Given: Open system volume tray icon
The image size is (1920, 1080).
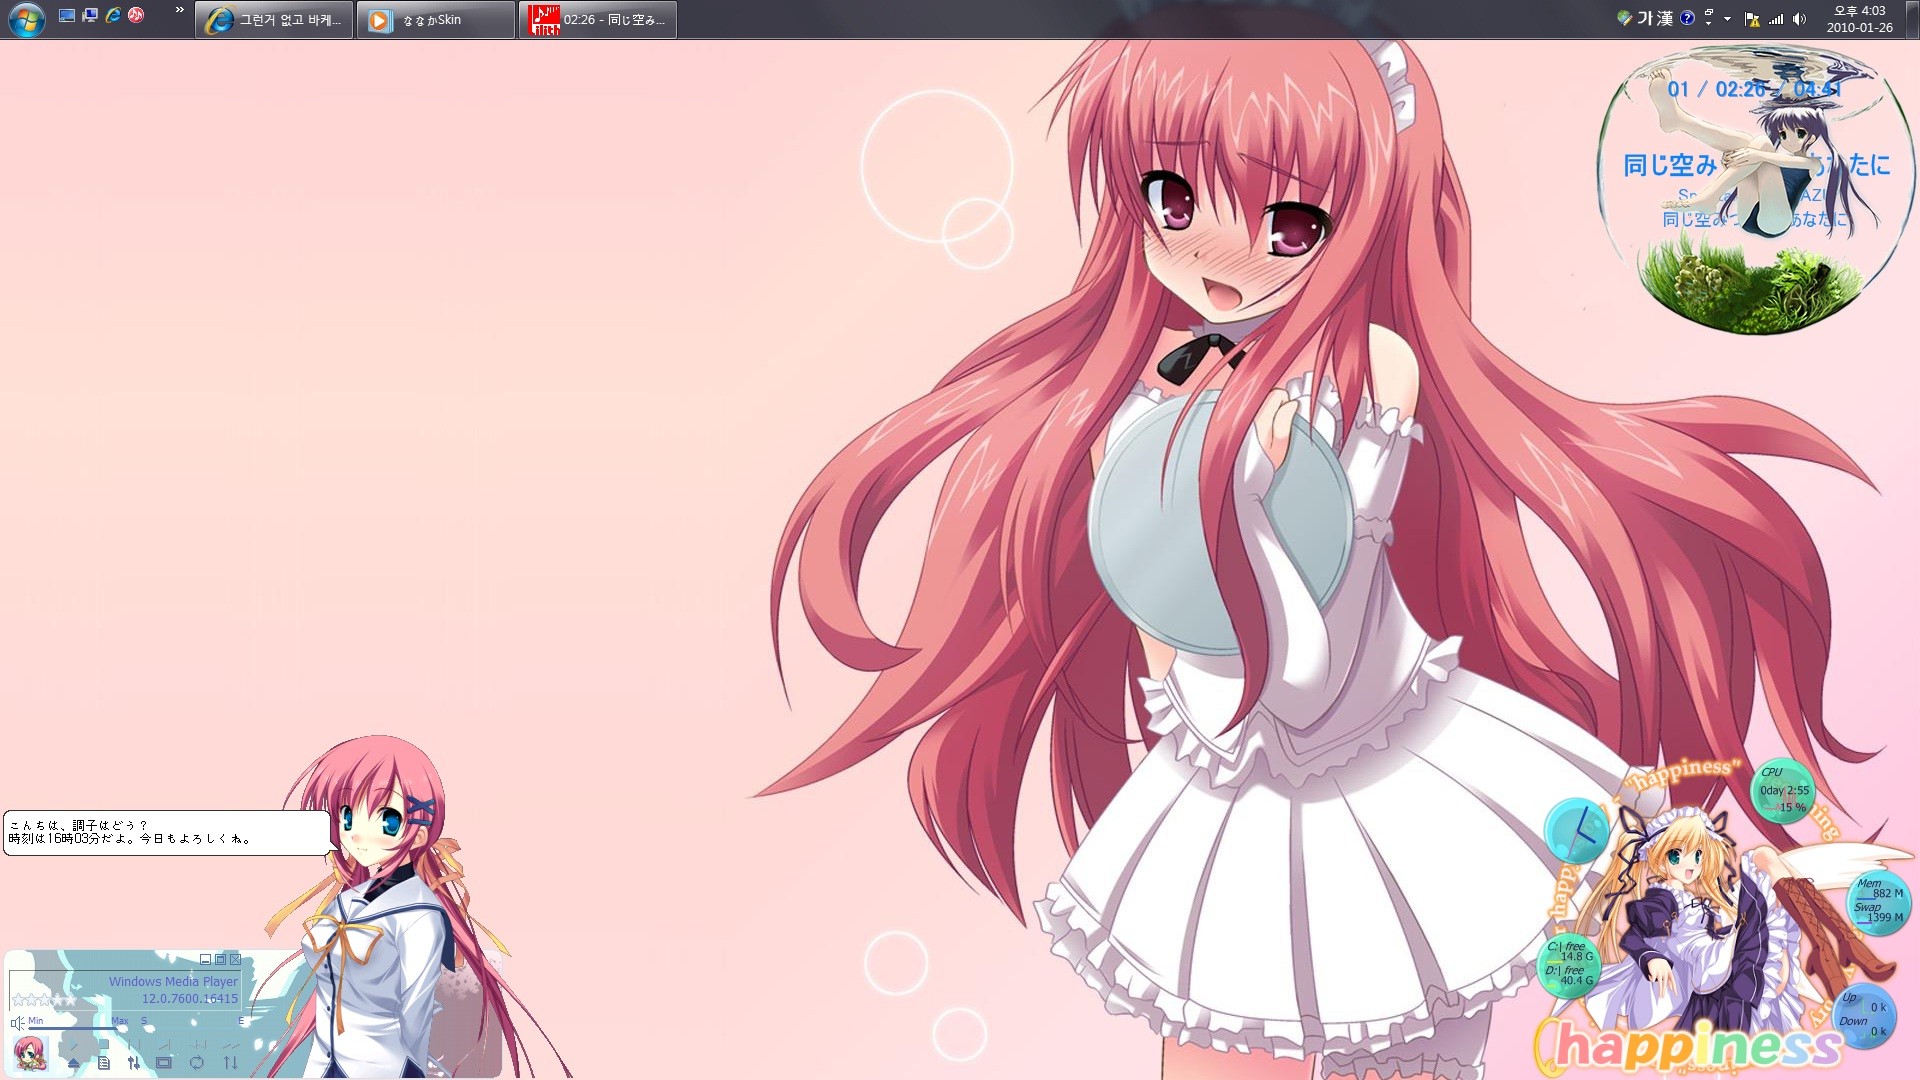Looking at the screenshot, I should [x=1799, y=19].
